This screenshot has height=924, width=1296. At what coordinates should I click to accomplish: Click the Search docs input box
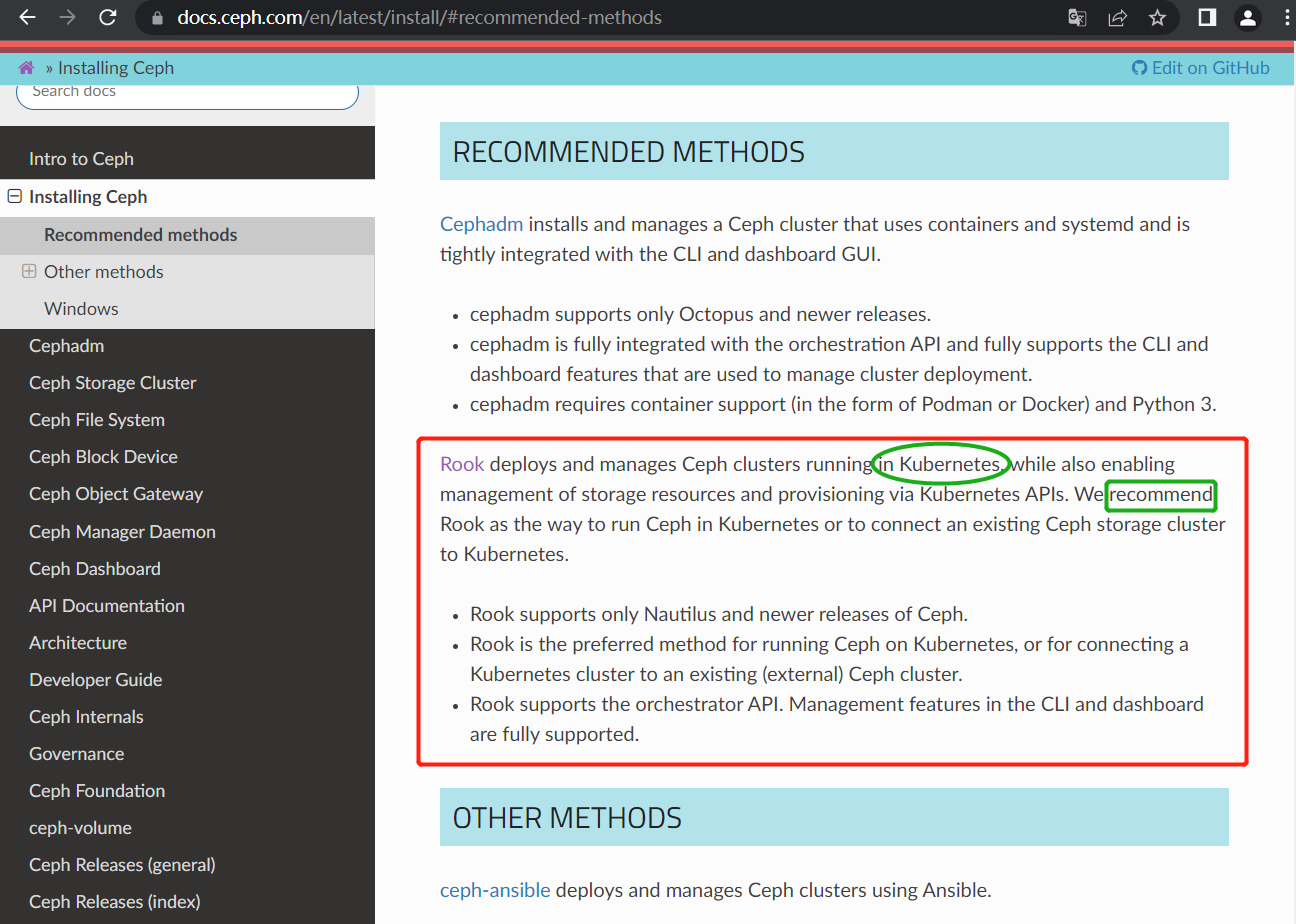tap(187, 92)
